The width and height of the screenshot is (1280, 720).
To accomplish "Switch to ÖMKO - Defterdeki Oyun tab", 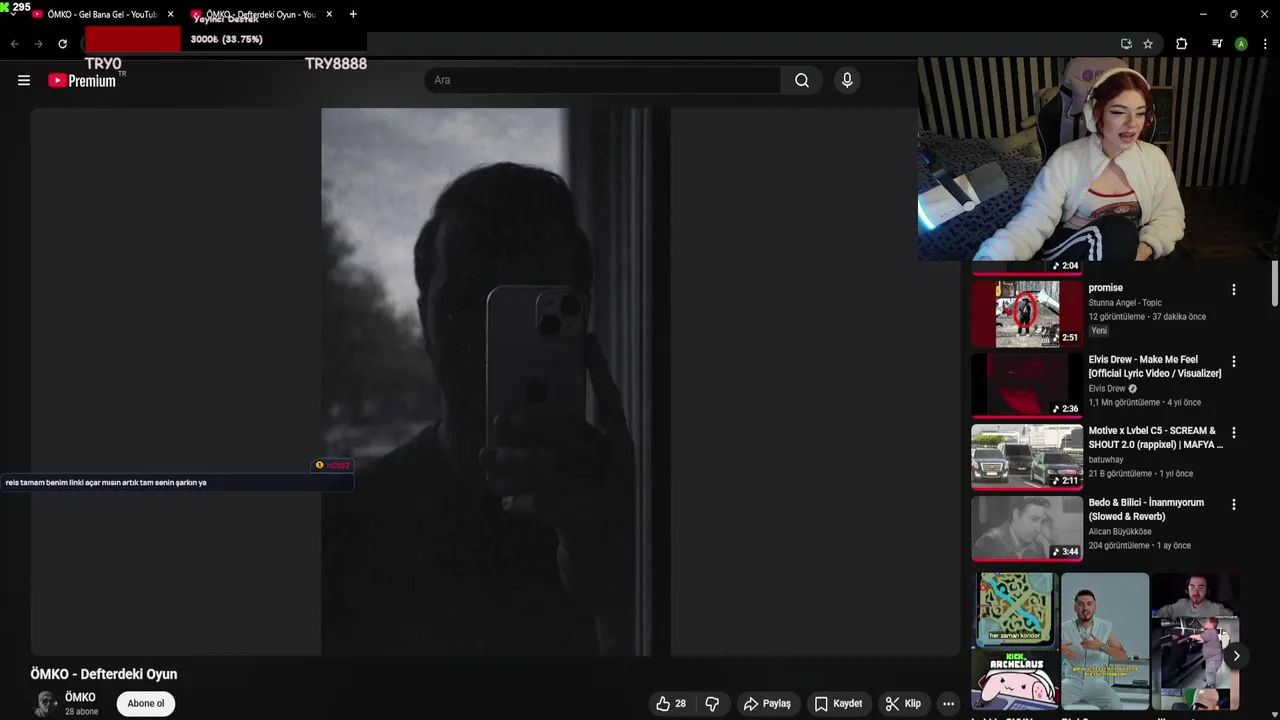I will (x=262, y=15).
